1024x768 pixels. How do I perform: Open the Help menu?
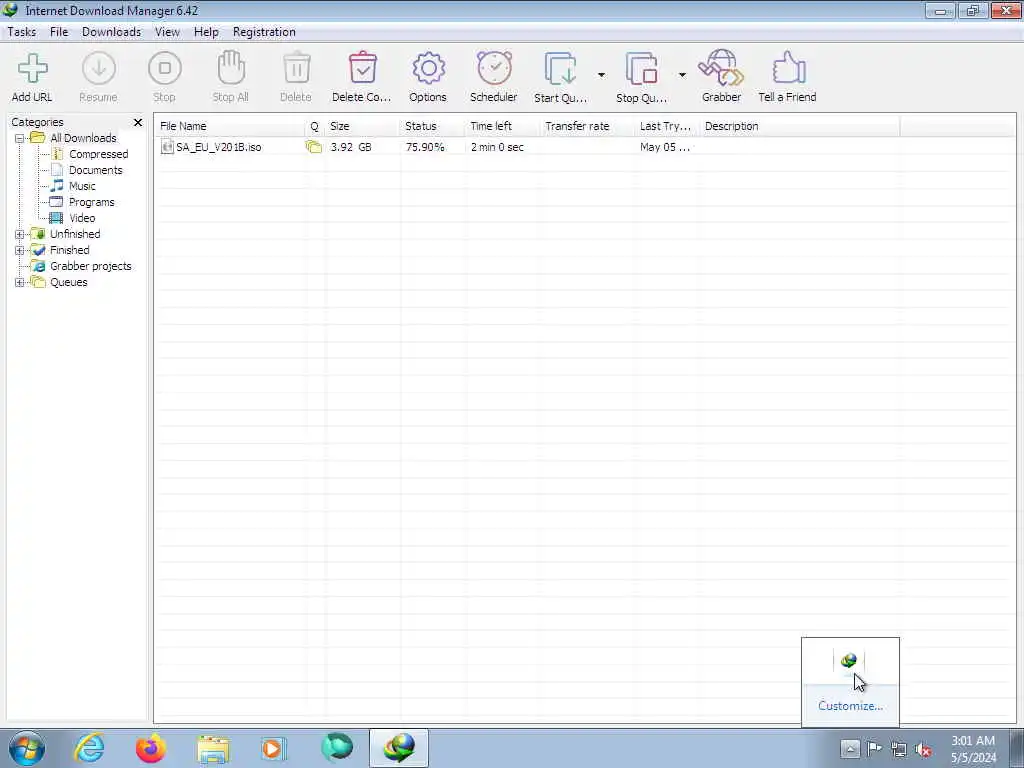pos(206,32)
